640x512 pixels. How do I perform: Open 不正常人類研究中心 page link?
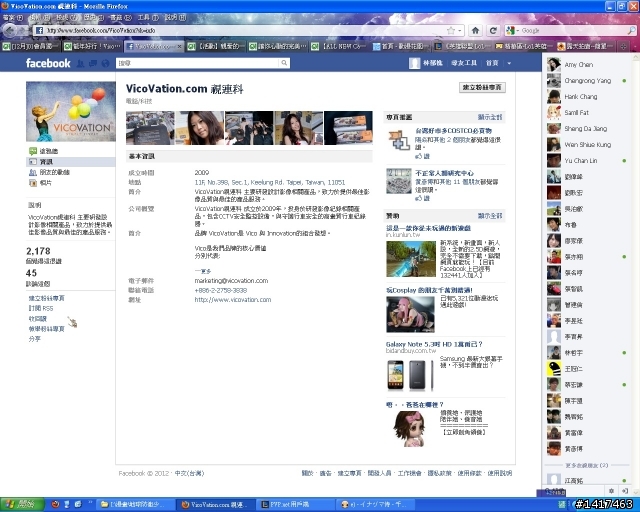pyautogui.click(x=444, y=173)
